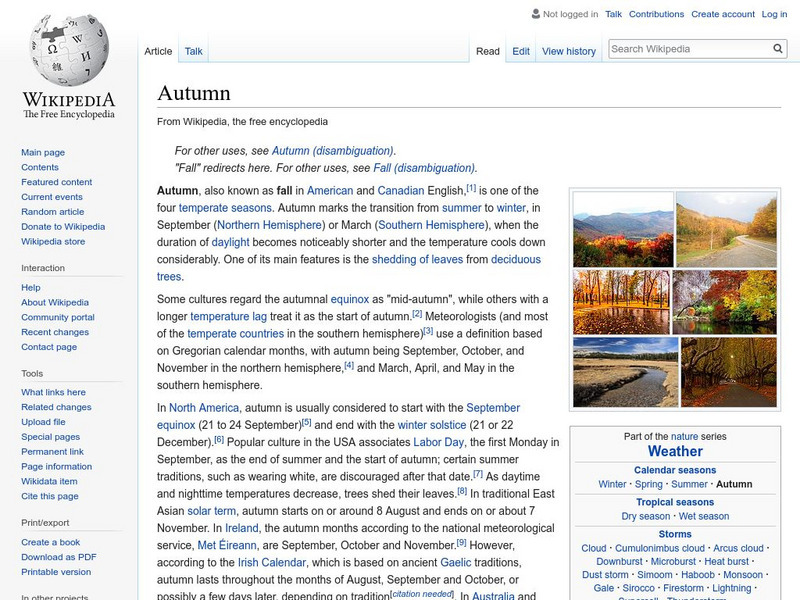Viewport: 800px width, 600px height.
Task: Click the Wikipedia globe logo
Action: pyautogui.click(x=69, y=50)
